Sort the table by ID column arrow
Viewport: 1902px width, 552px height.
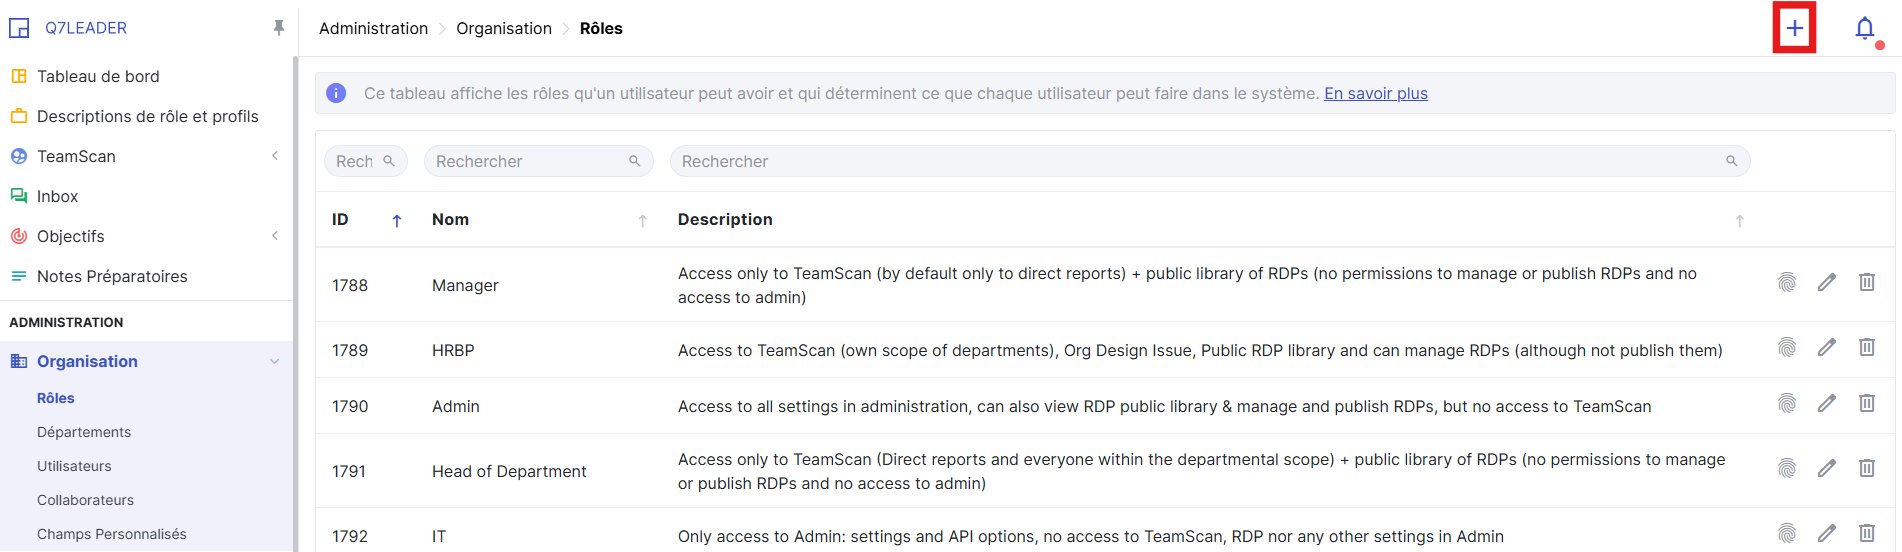coord(397,221)
